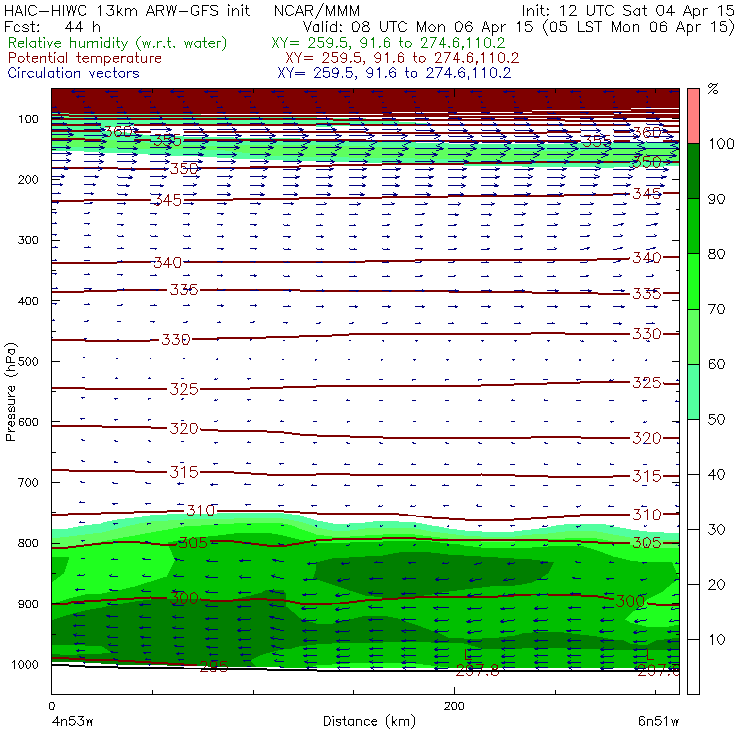This screenshot has width=740, height=740.
Task: Click the '300' pressure axis tick label
Action: (28, 240)
